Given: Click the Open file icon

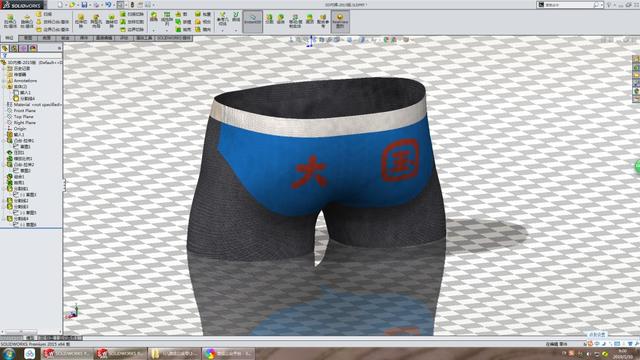Looking at the screenshot, I should tap(72, 5).
